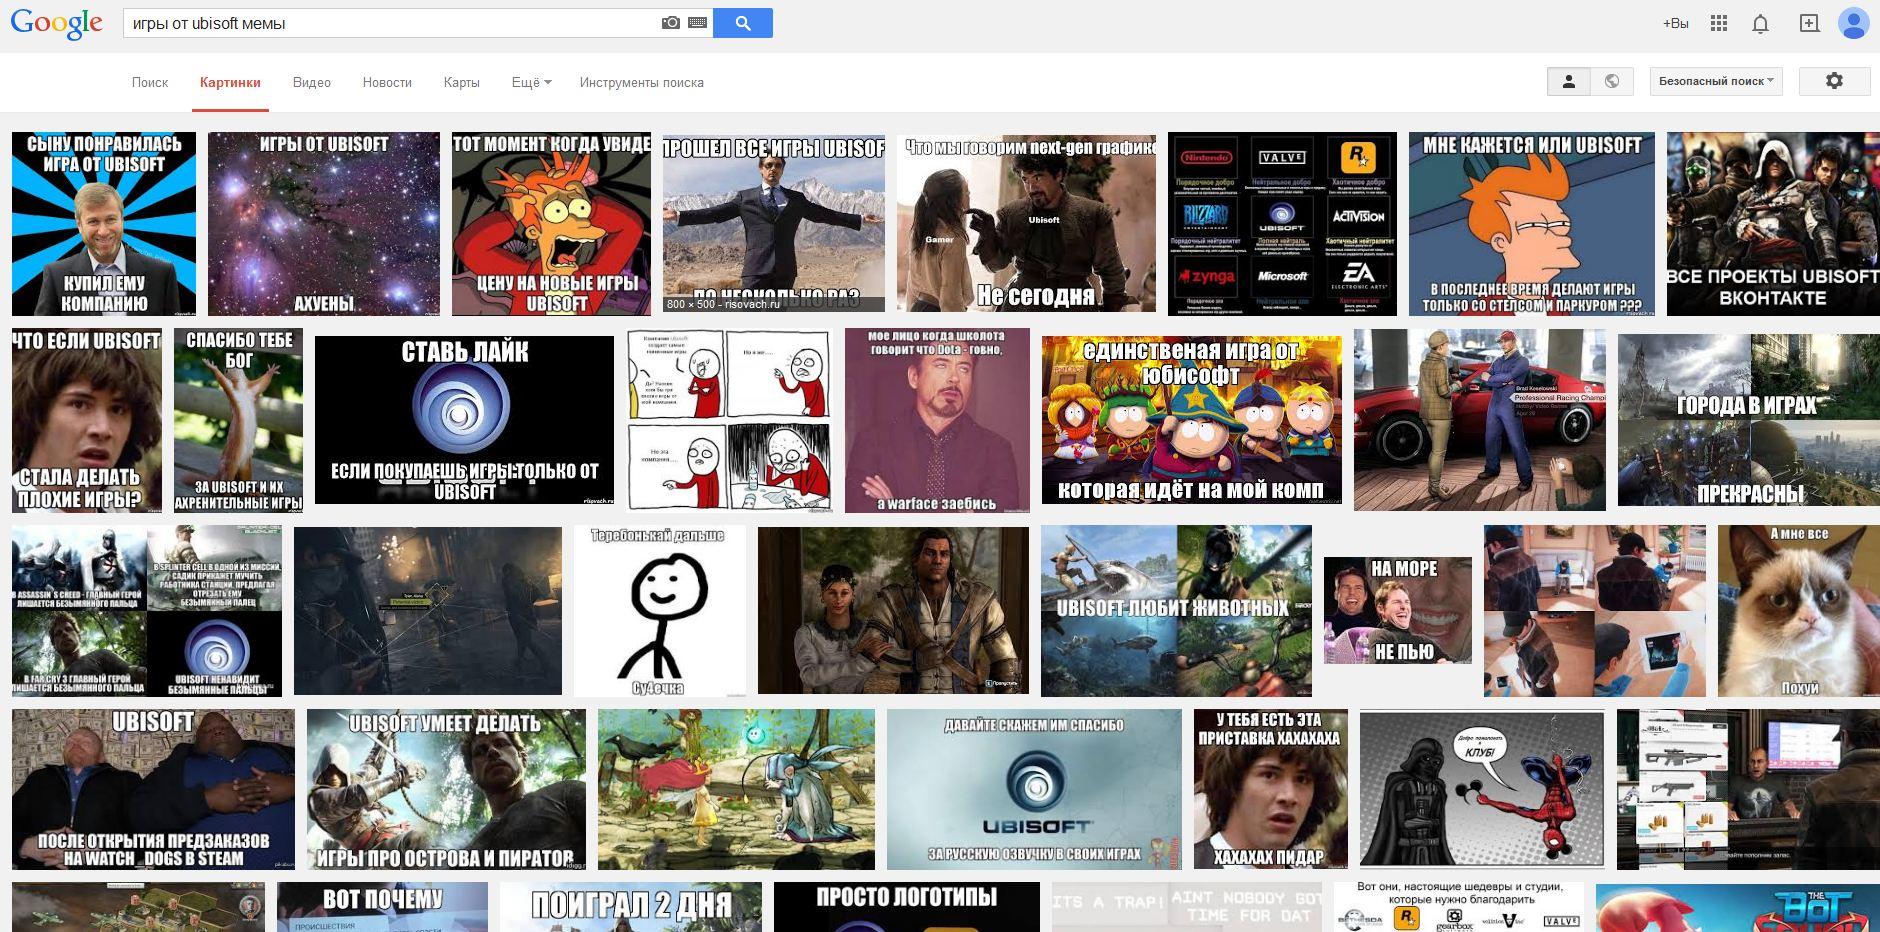Click the Google logo
1880x932 pixels.
click(57, 23)
